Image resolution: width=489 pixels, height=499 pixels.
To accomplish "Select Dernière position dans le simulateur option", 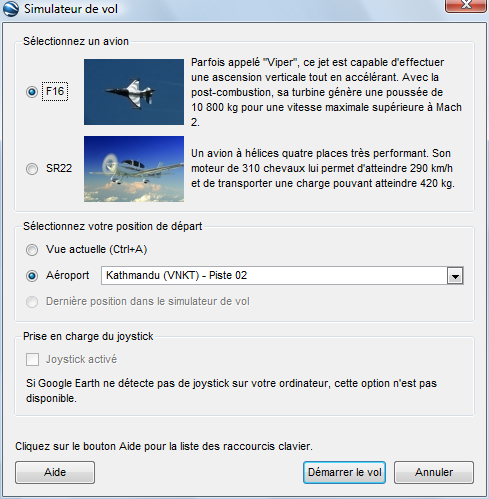I will [x=32, y=302].
